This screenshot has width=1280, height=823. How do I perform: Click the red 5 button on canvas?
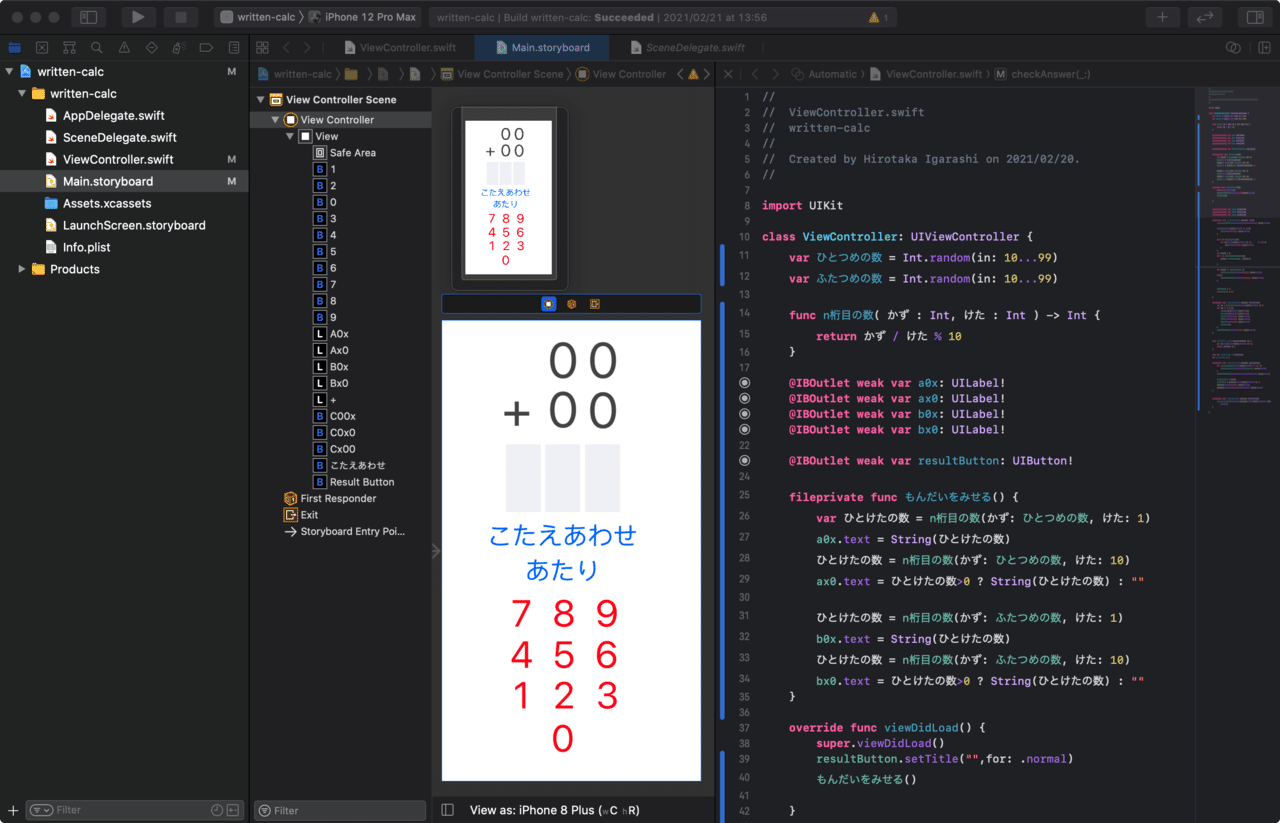(563, 655)
